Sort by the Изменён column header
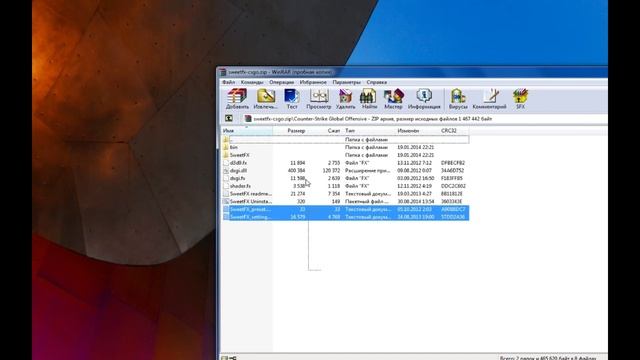Viewport: 640px width, 360px height. click(417, 131)
